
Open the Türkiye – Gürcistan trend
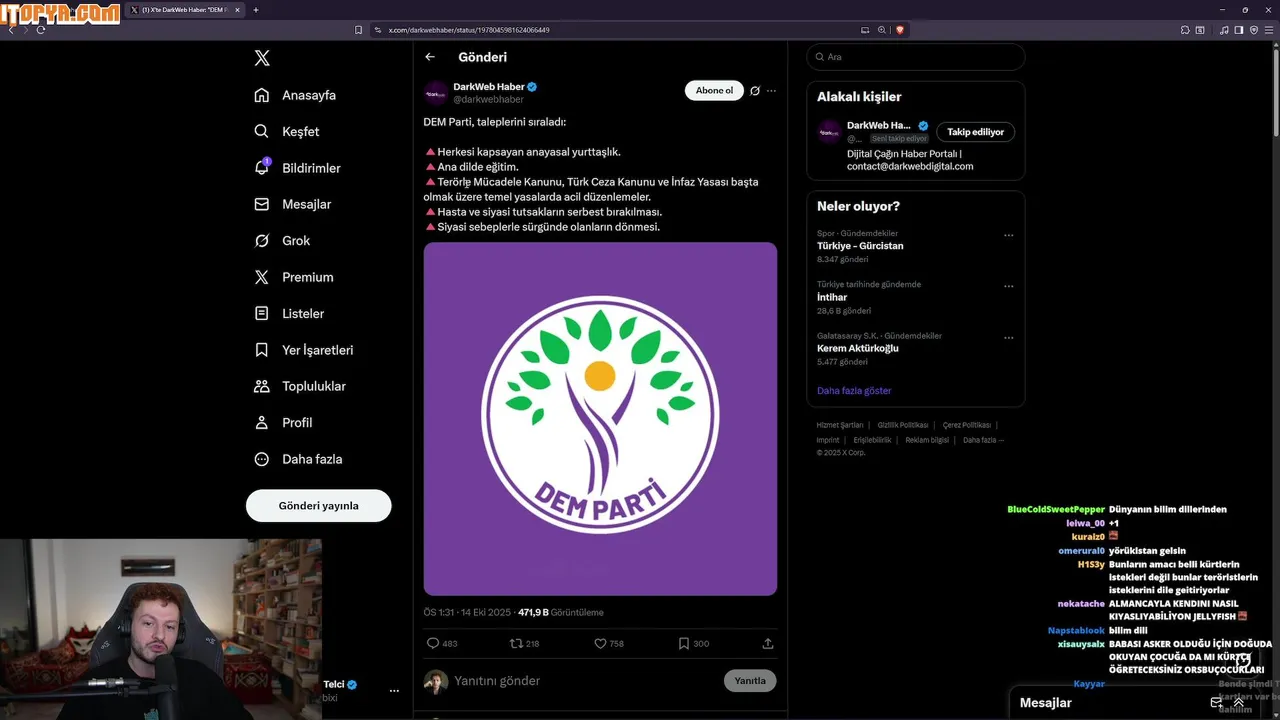[915, 246]
